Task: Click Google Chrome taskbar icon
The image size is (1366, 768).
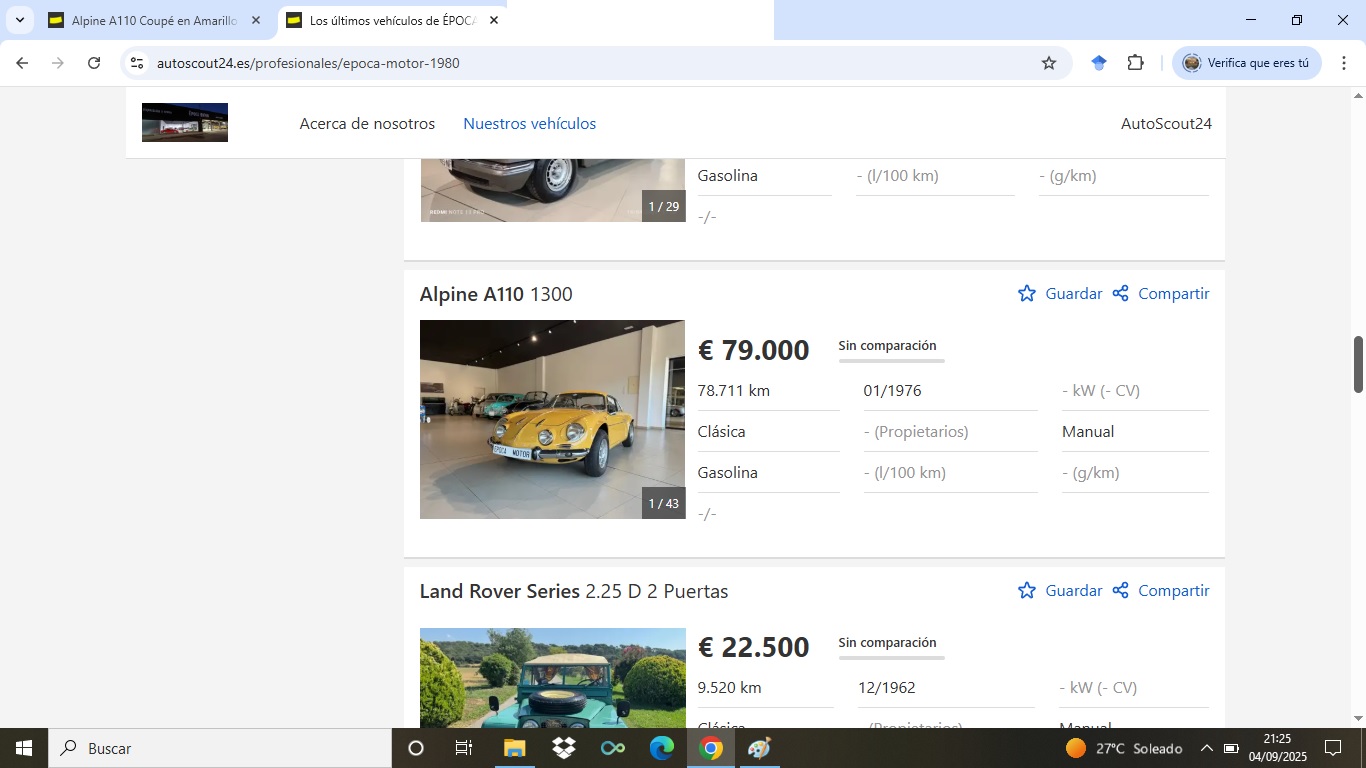Action: coord(711,748)
